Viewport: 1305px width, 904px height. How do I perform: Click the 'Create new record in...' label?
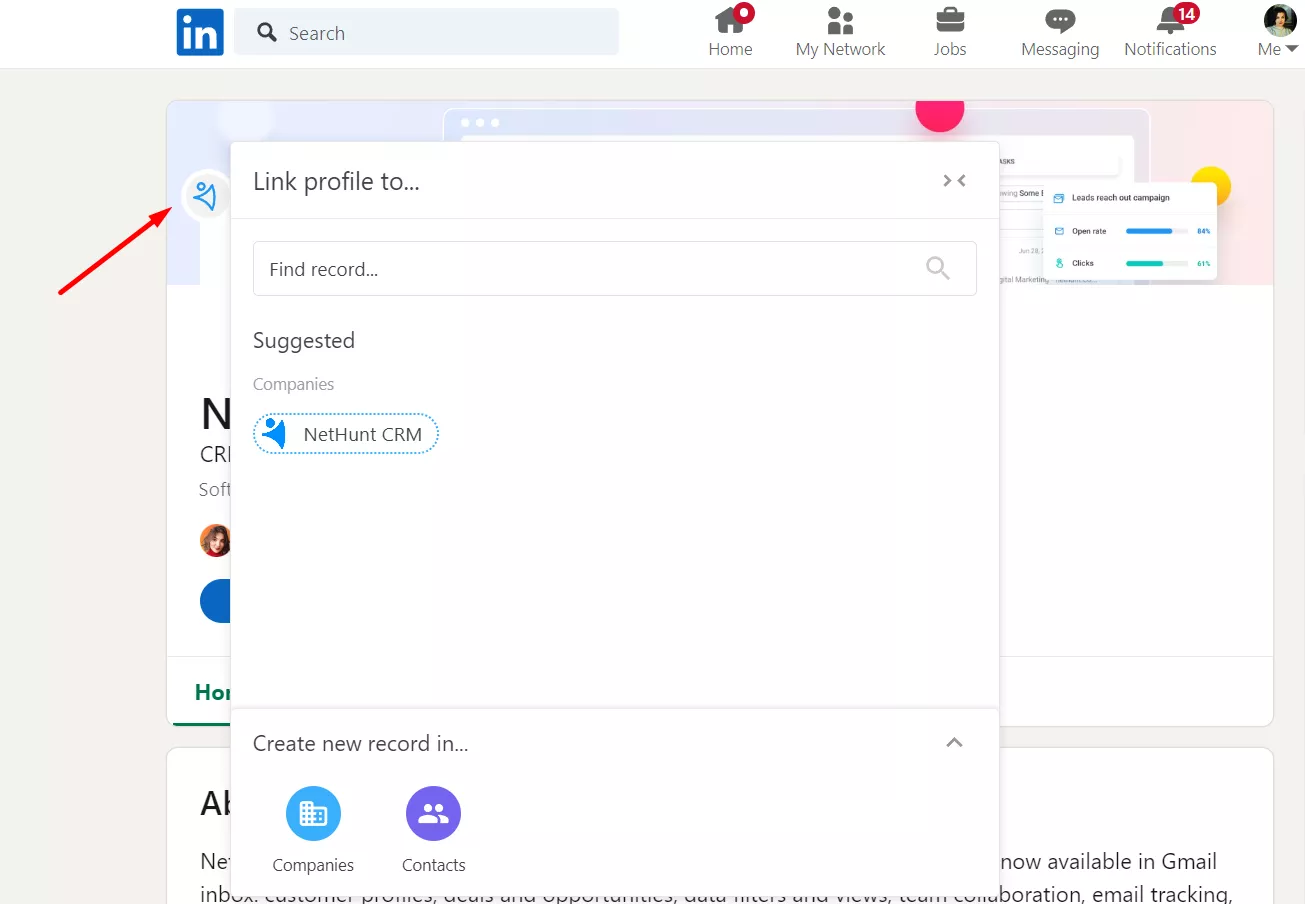tap(361, 743)
